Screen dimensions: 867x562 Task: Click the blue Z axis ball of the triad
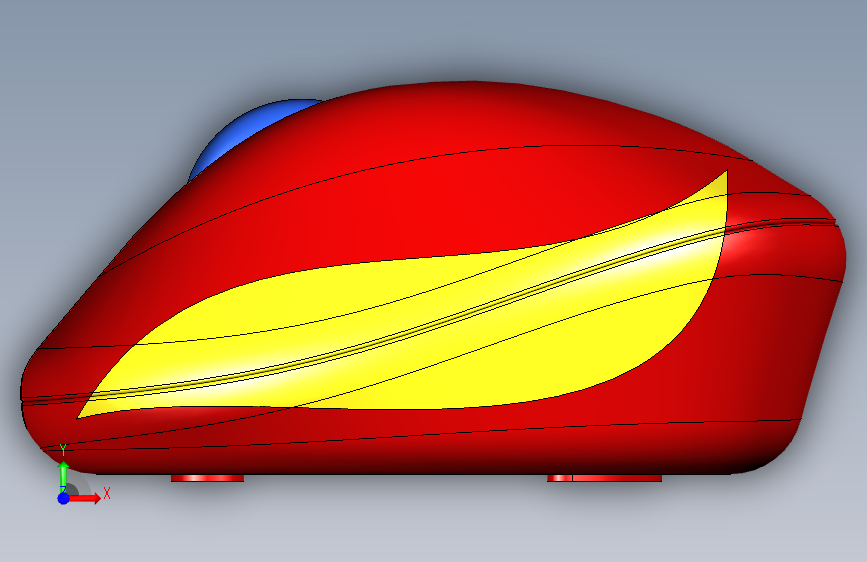(x=64, y=498)
